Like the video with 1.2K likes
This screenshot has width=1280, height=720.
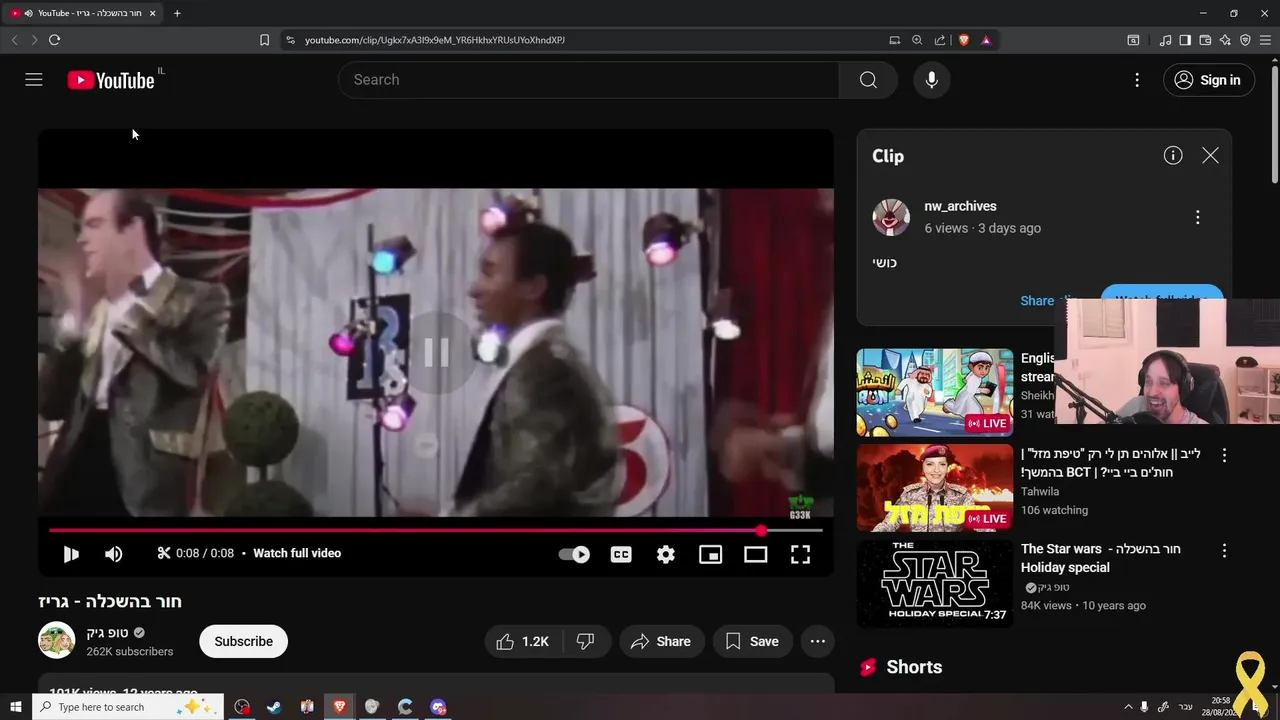coord(523,641)
